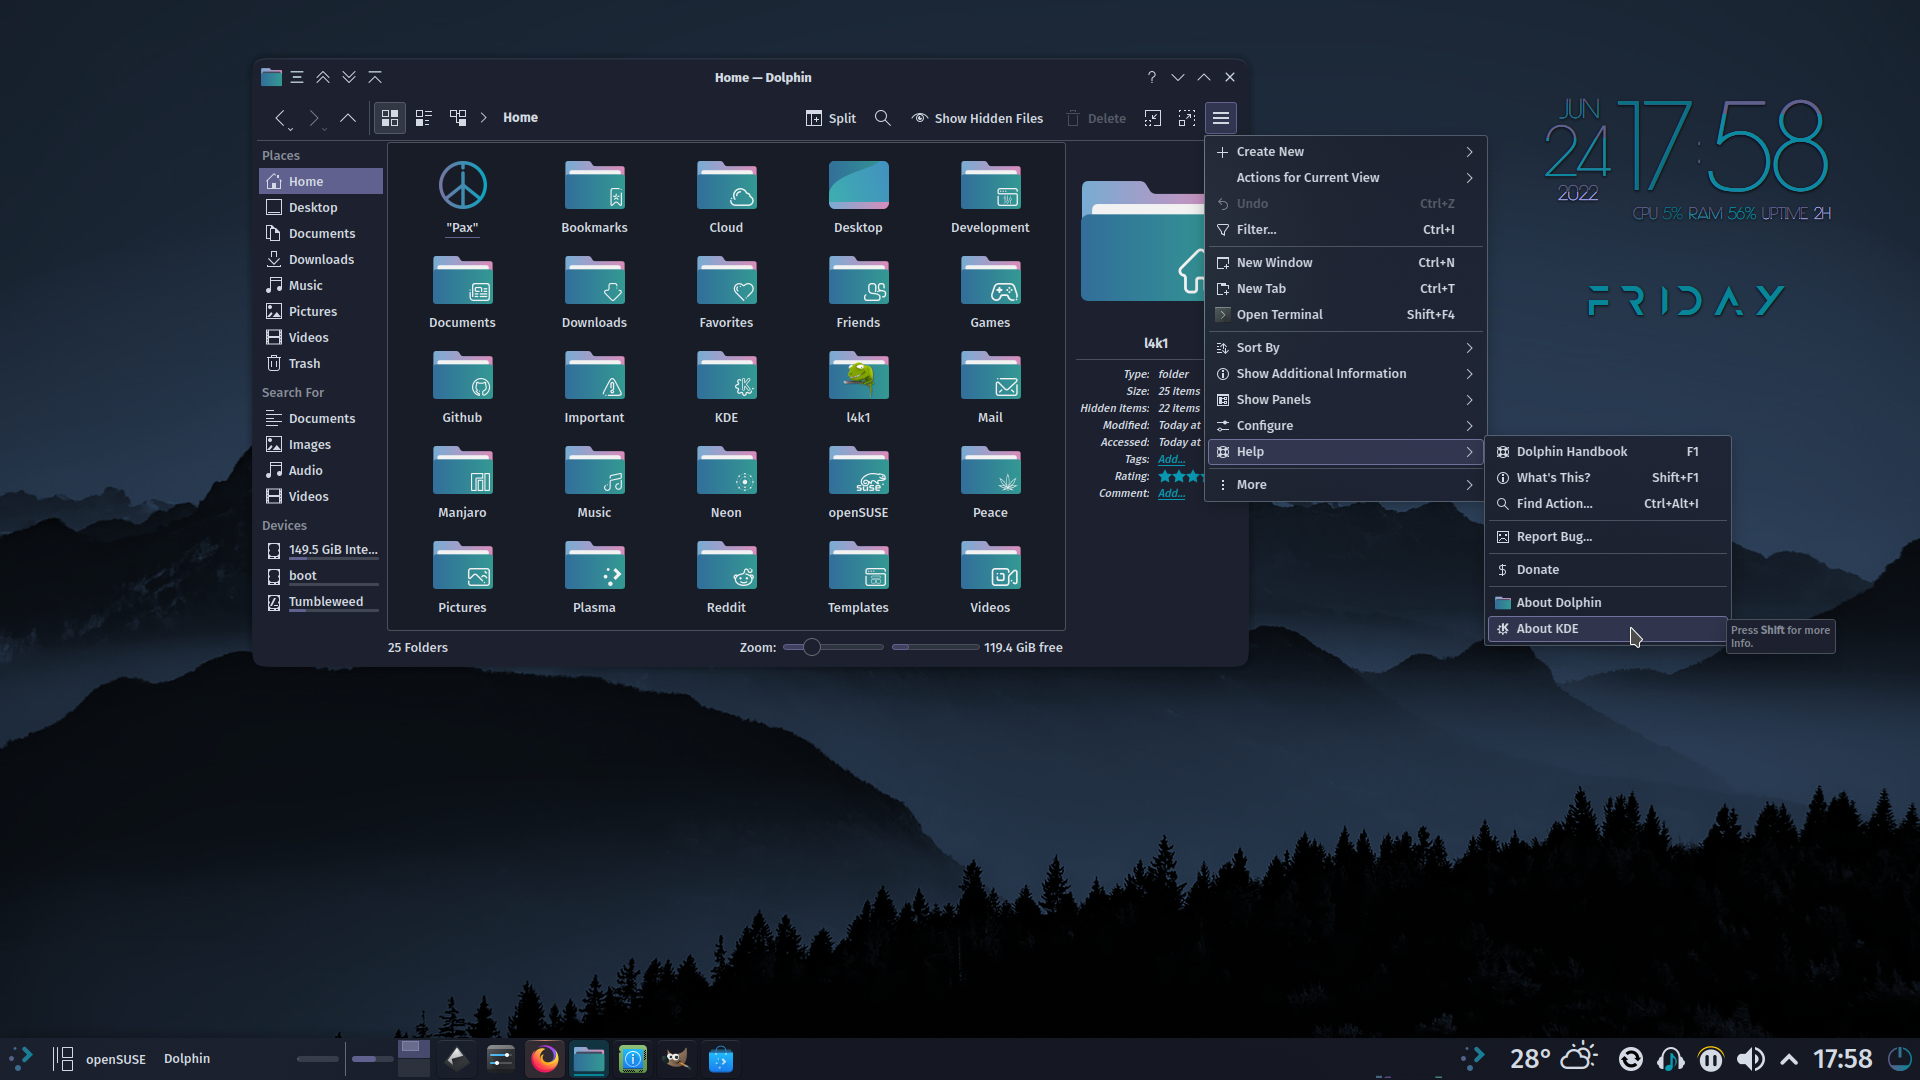Open the Manjaro folder
This screenshot has height=1080, width=1920.
point(462,482)
